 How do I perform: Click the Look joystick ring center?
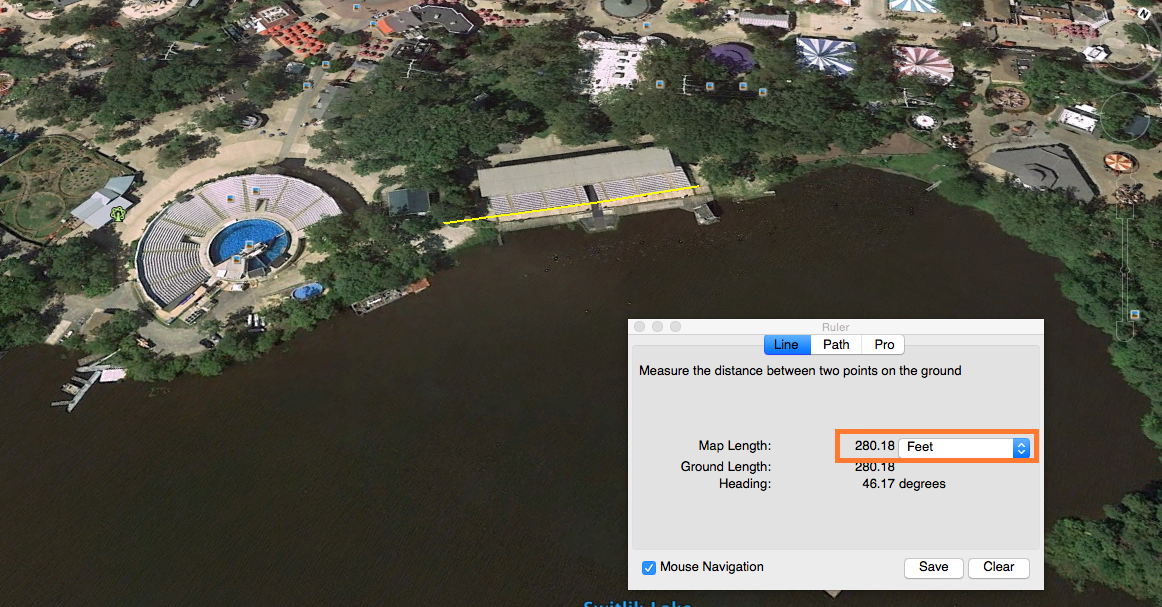(1125, 43)
